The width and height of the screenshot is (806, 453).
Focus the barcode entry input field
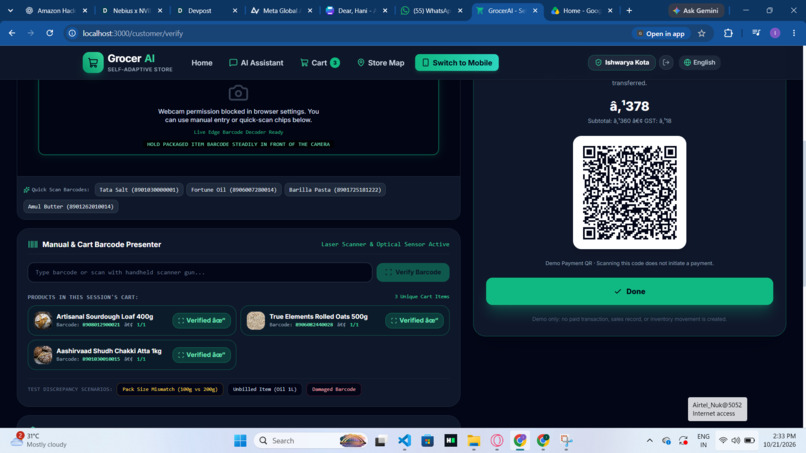tap(199, 272)
